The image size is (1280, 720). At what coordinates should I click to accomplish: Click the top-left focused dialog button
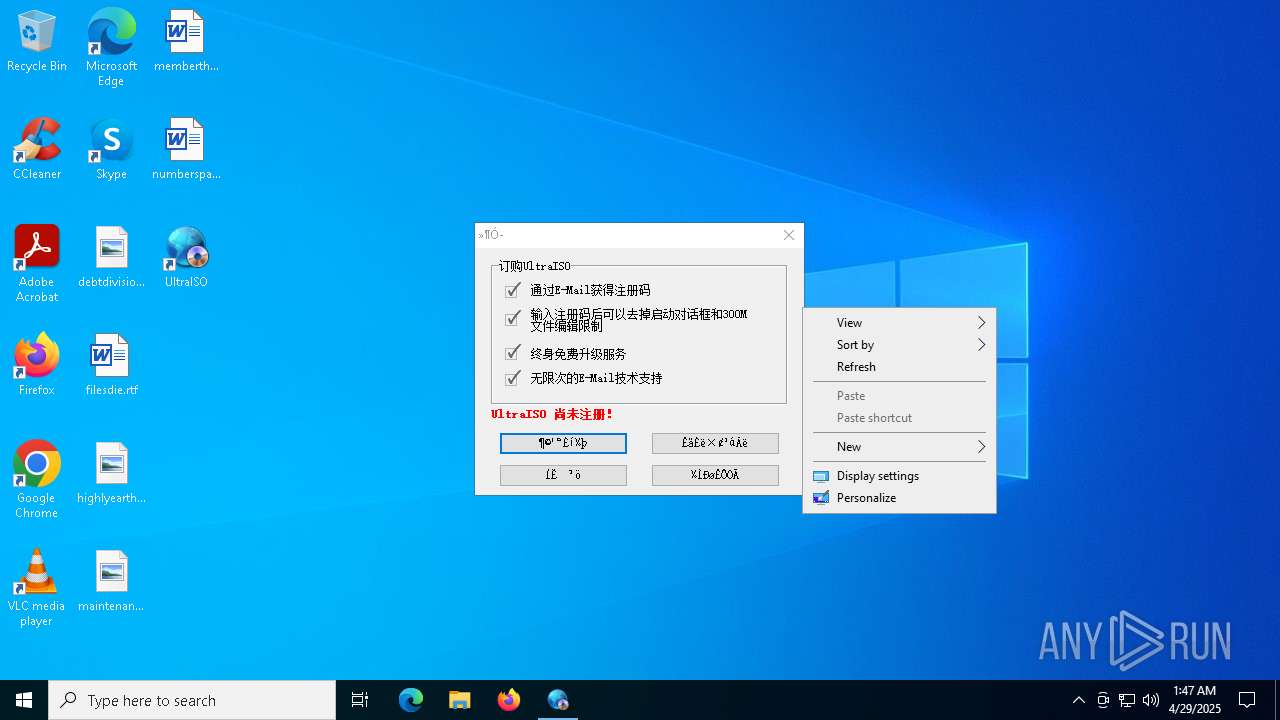[563, 443]
